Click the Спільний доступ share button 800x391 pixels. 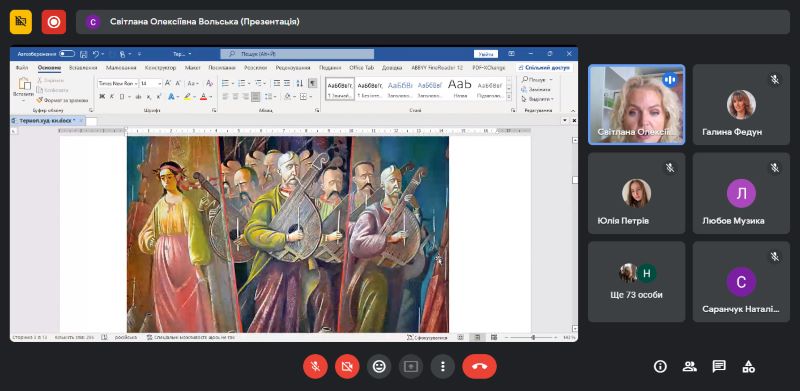tap(544, 67)
